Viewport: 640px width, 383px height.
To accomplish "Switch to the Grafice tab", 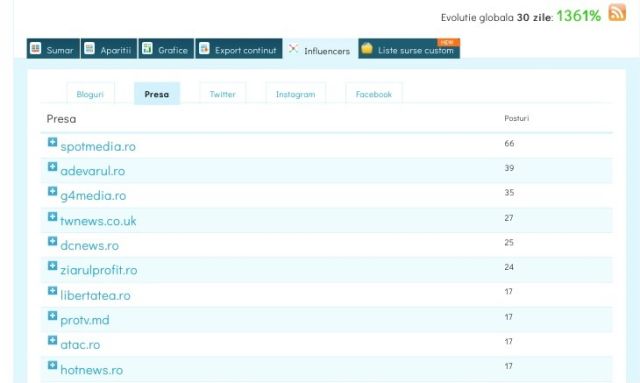I will click(166, 49).
